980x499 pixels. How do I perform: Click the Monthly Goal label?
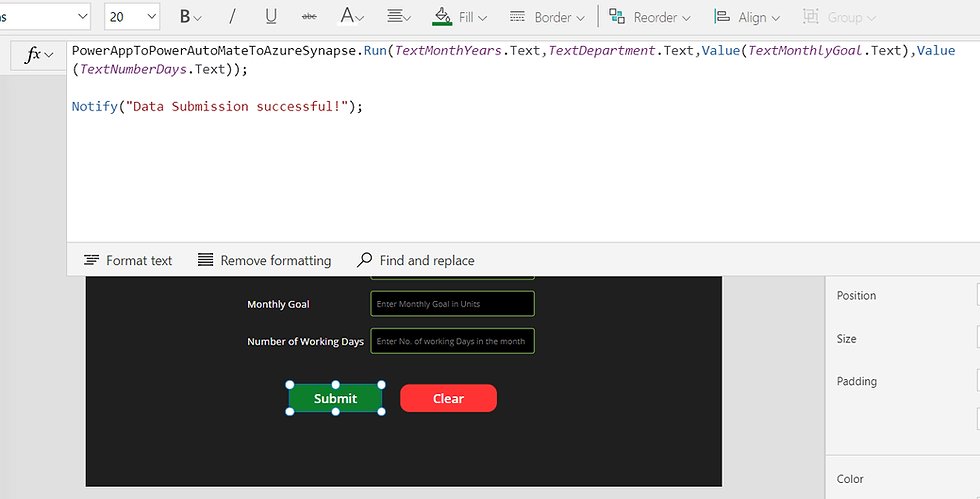click(x=278, y=305)
